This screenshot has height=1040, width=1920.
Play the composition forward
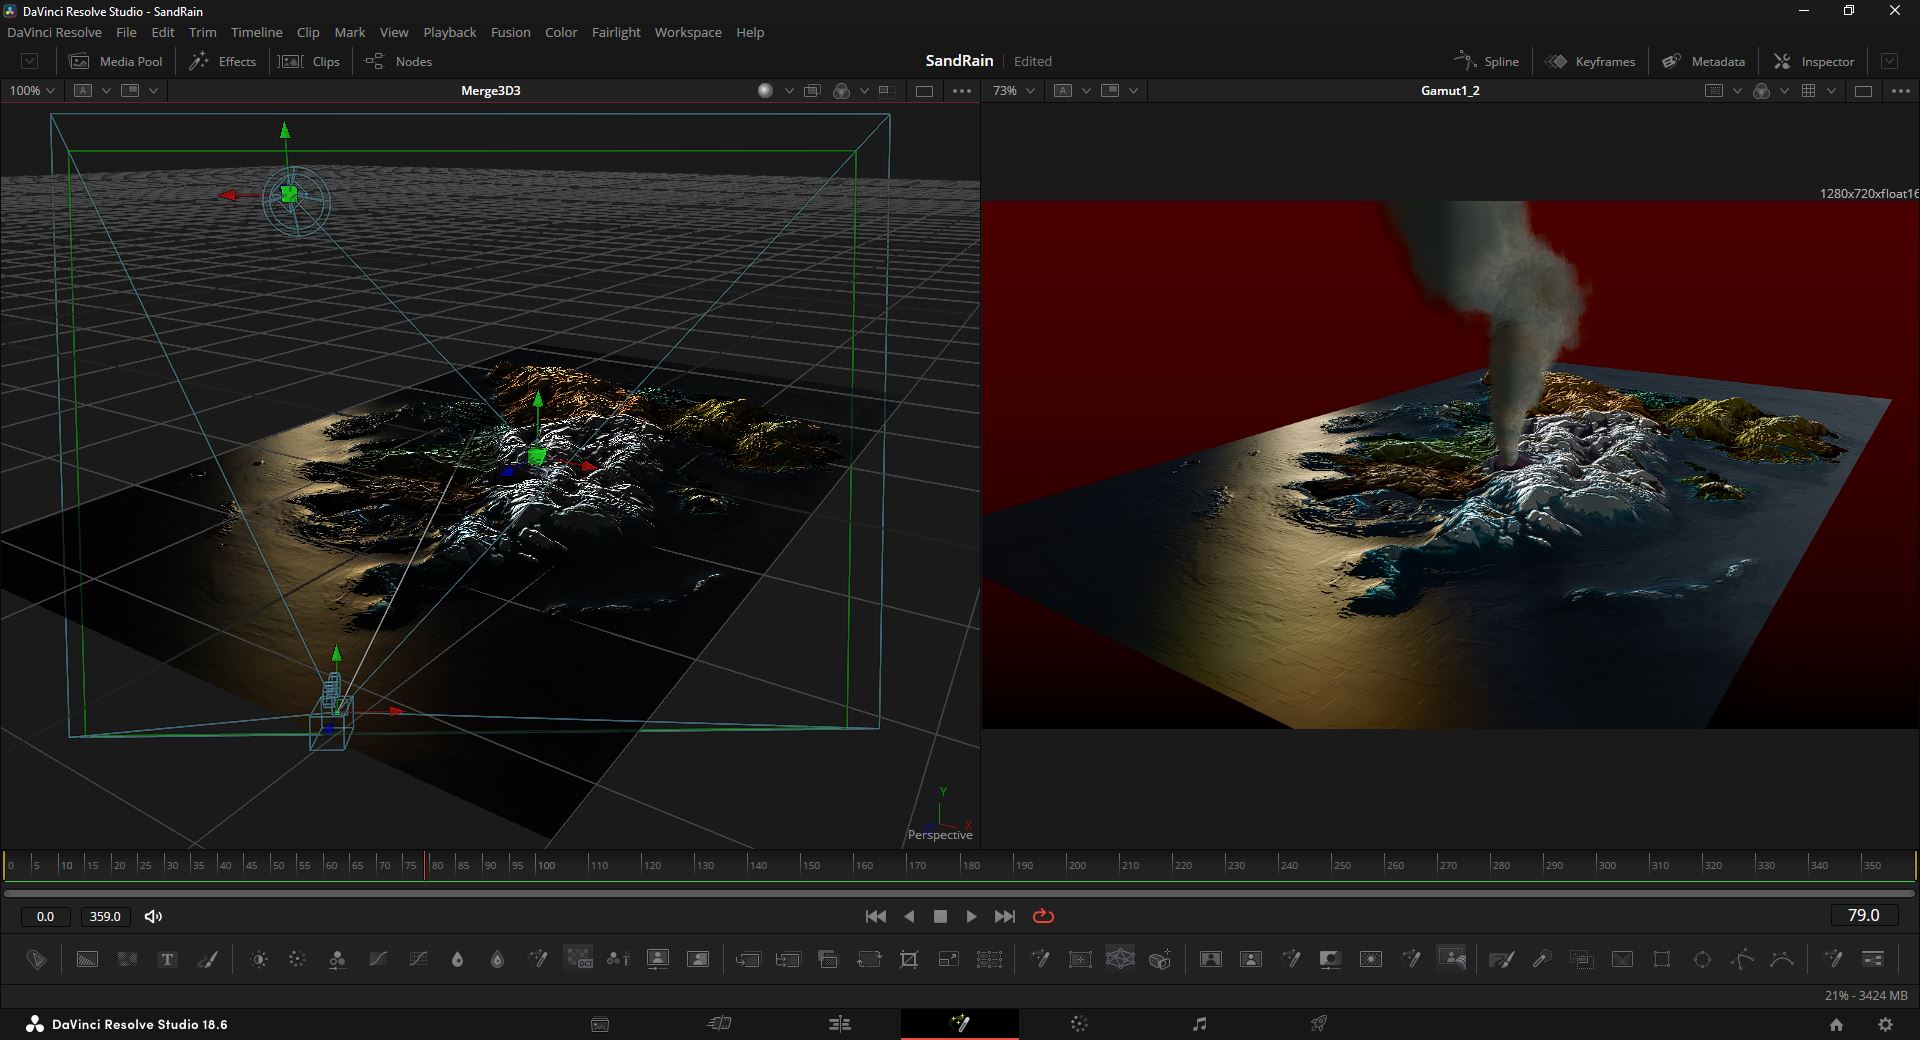[971, 916]
